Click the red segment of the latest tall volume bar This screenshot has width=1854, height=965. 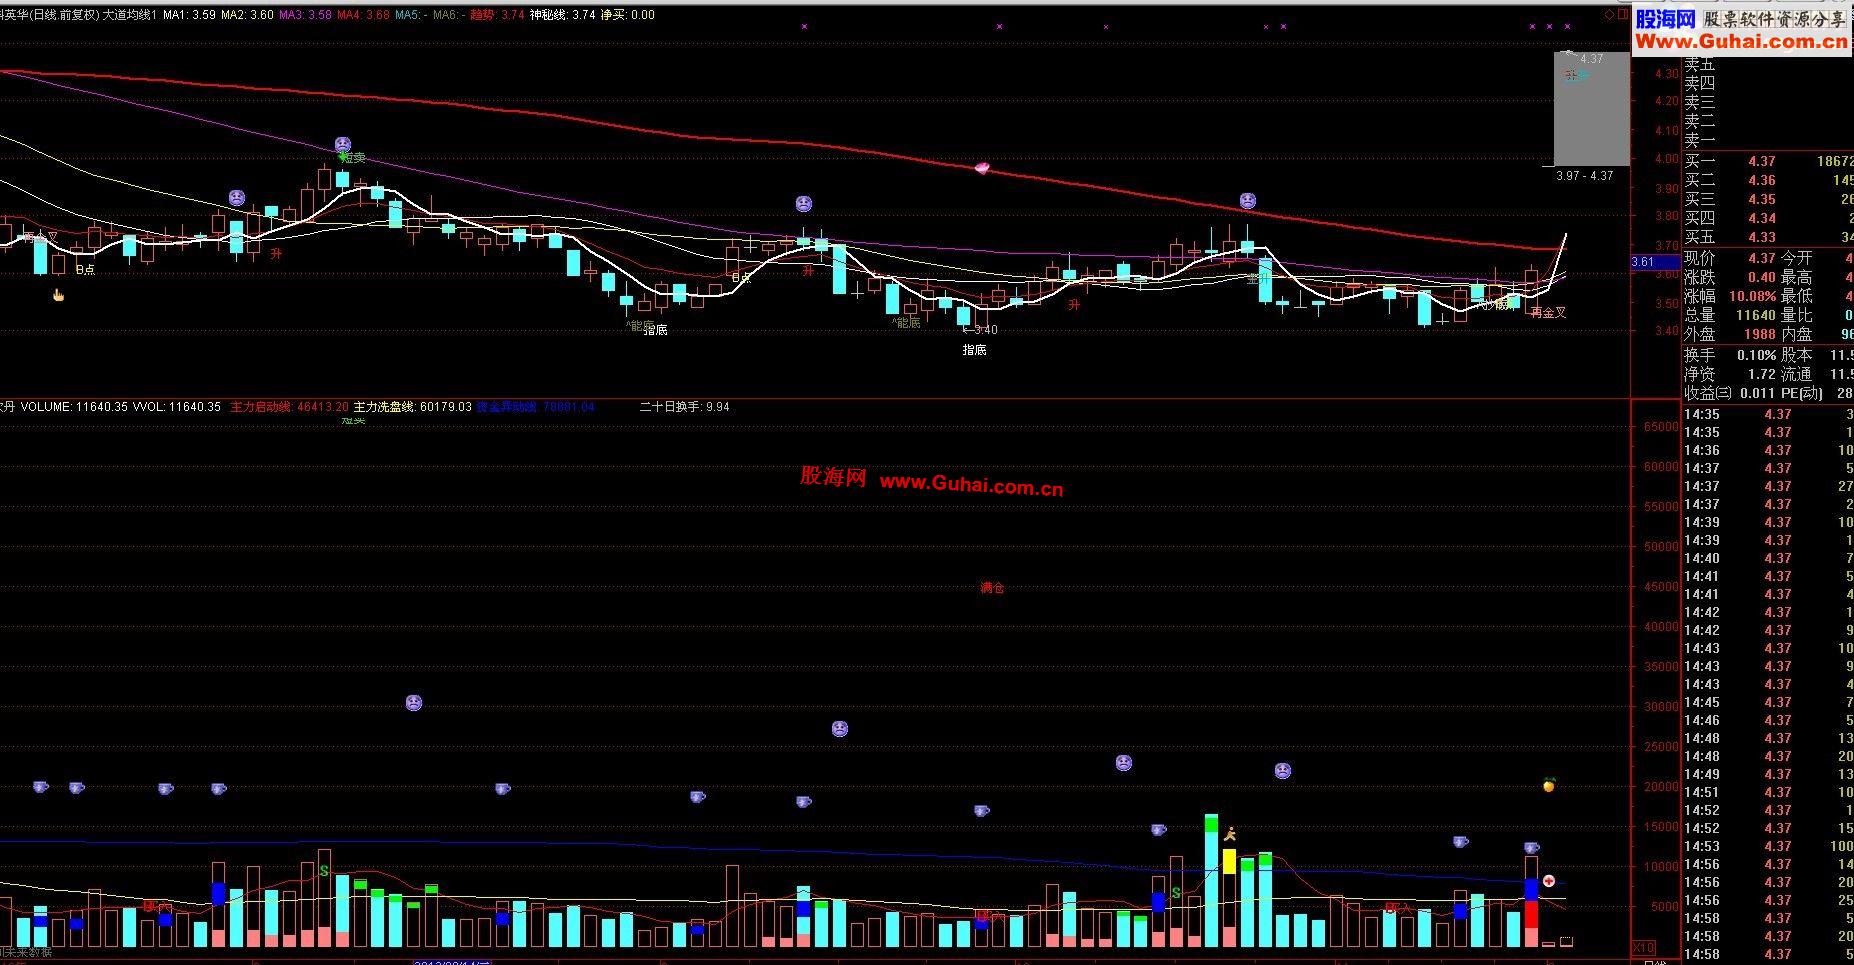(x=1531, y=914)
